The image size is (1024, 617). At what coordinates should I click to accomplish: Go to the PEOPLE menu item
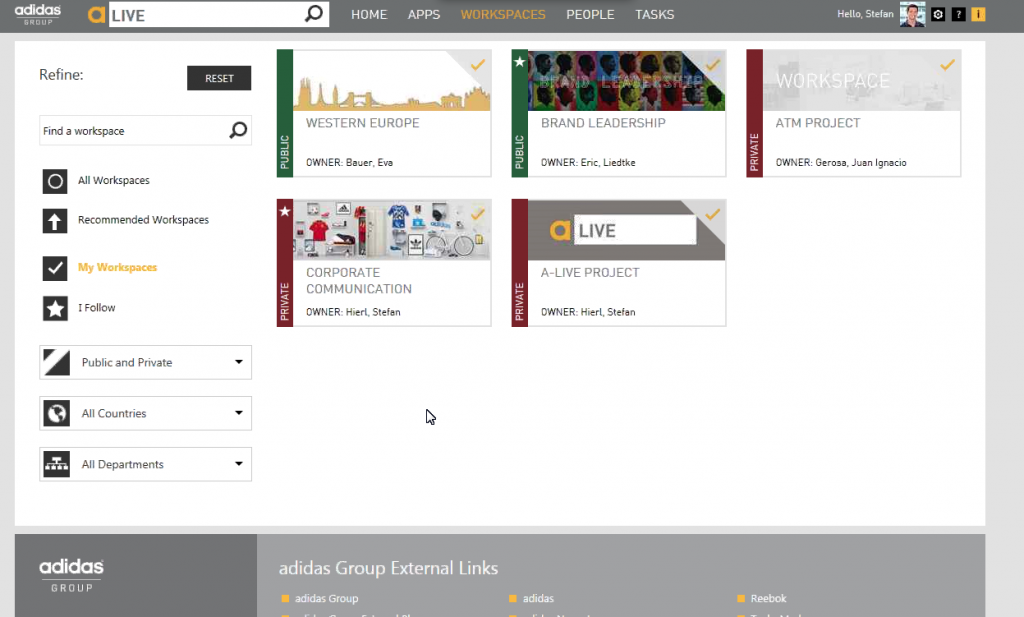click(x=590, y=15)
